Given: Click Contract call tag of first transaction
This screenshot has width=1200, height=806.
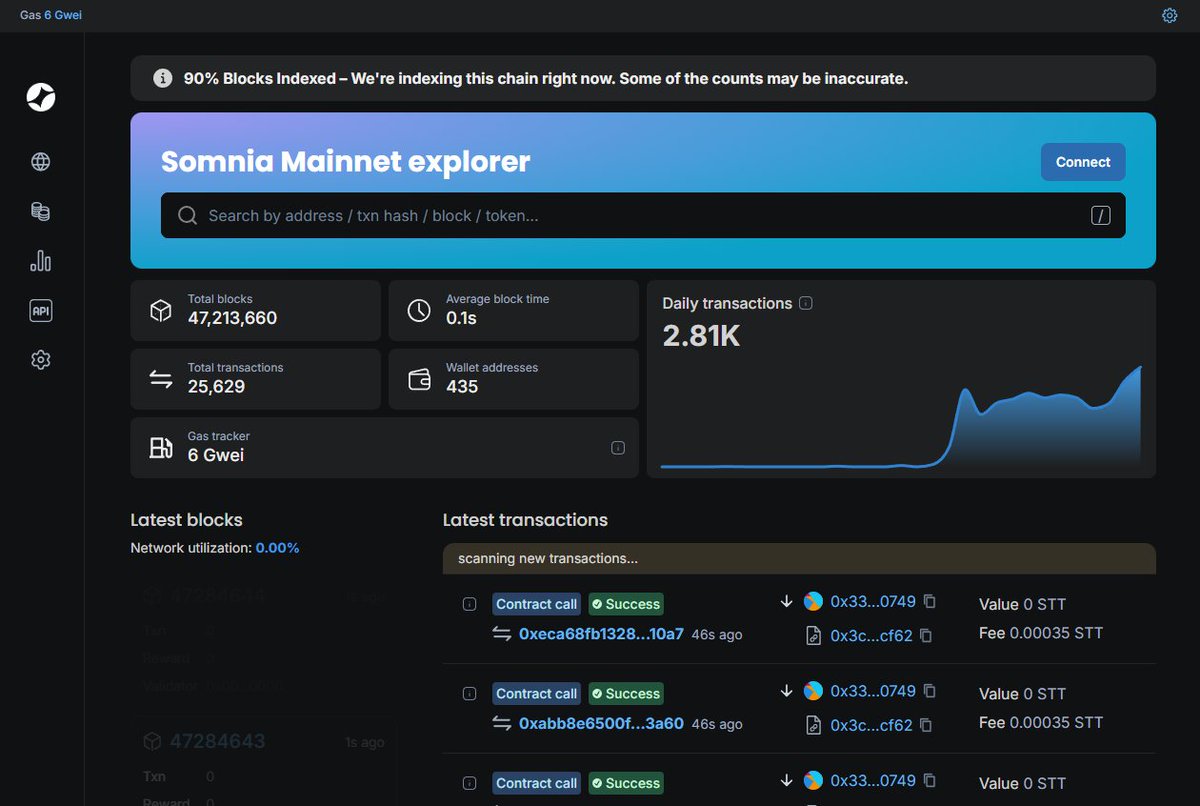Looking at the screenshot, I should pyautogui.click(x=537, y=604).
